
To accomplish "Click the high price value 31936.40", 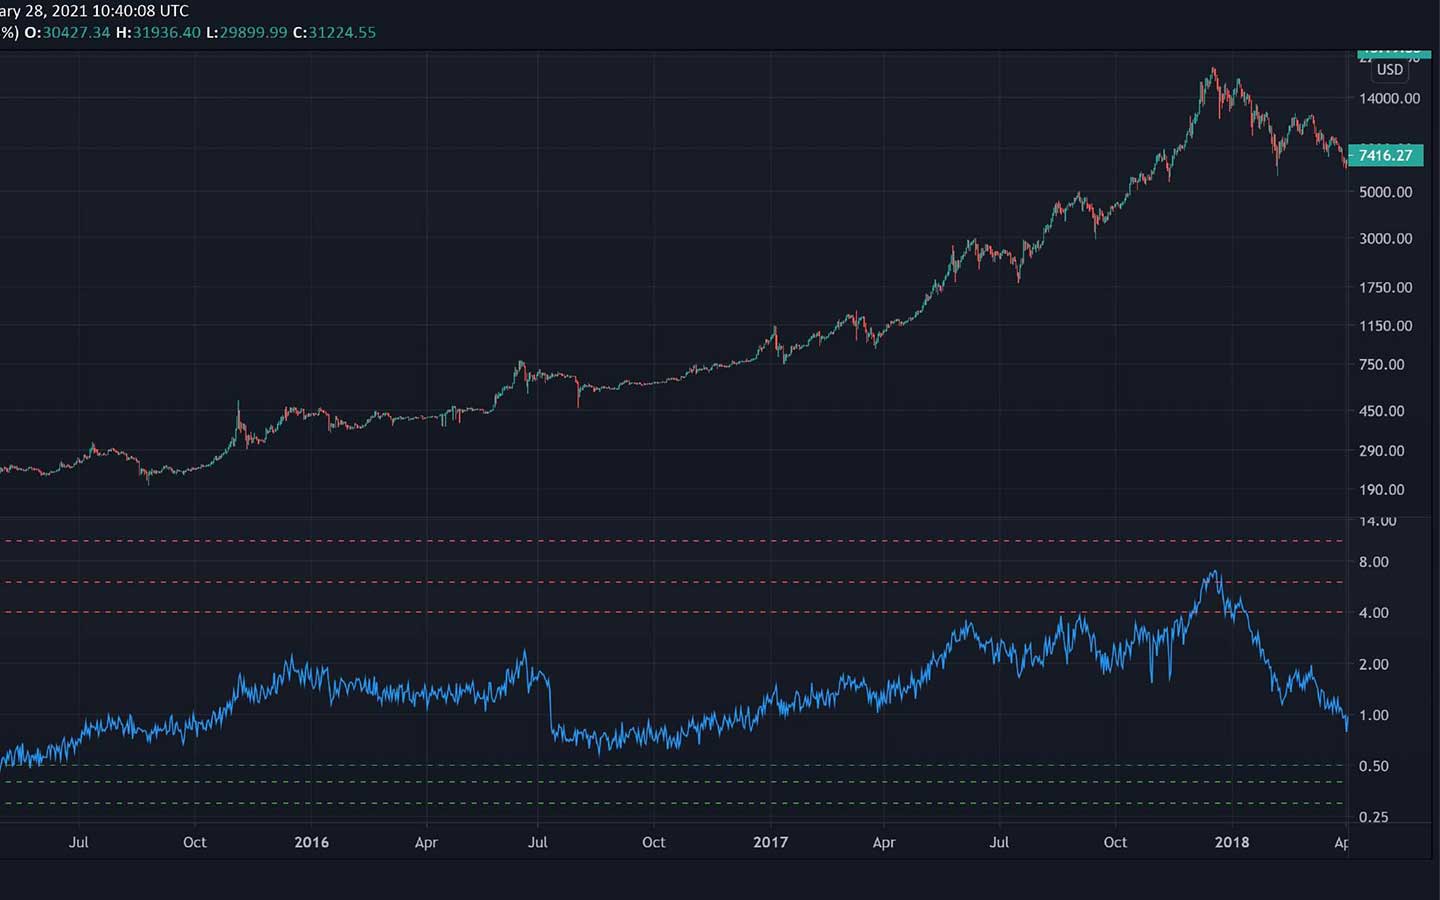I will 166,32.
